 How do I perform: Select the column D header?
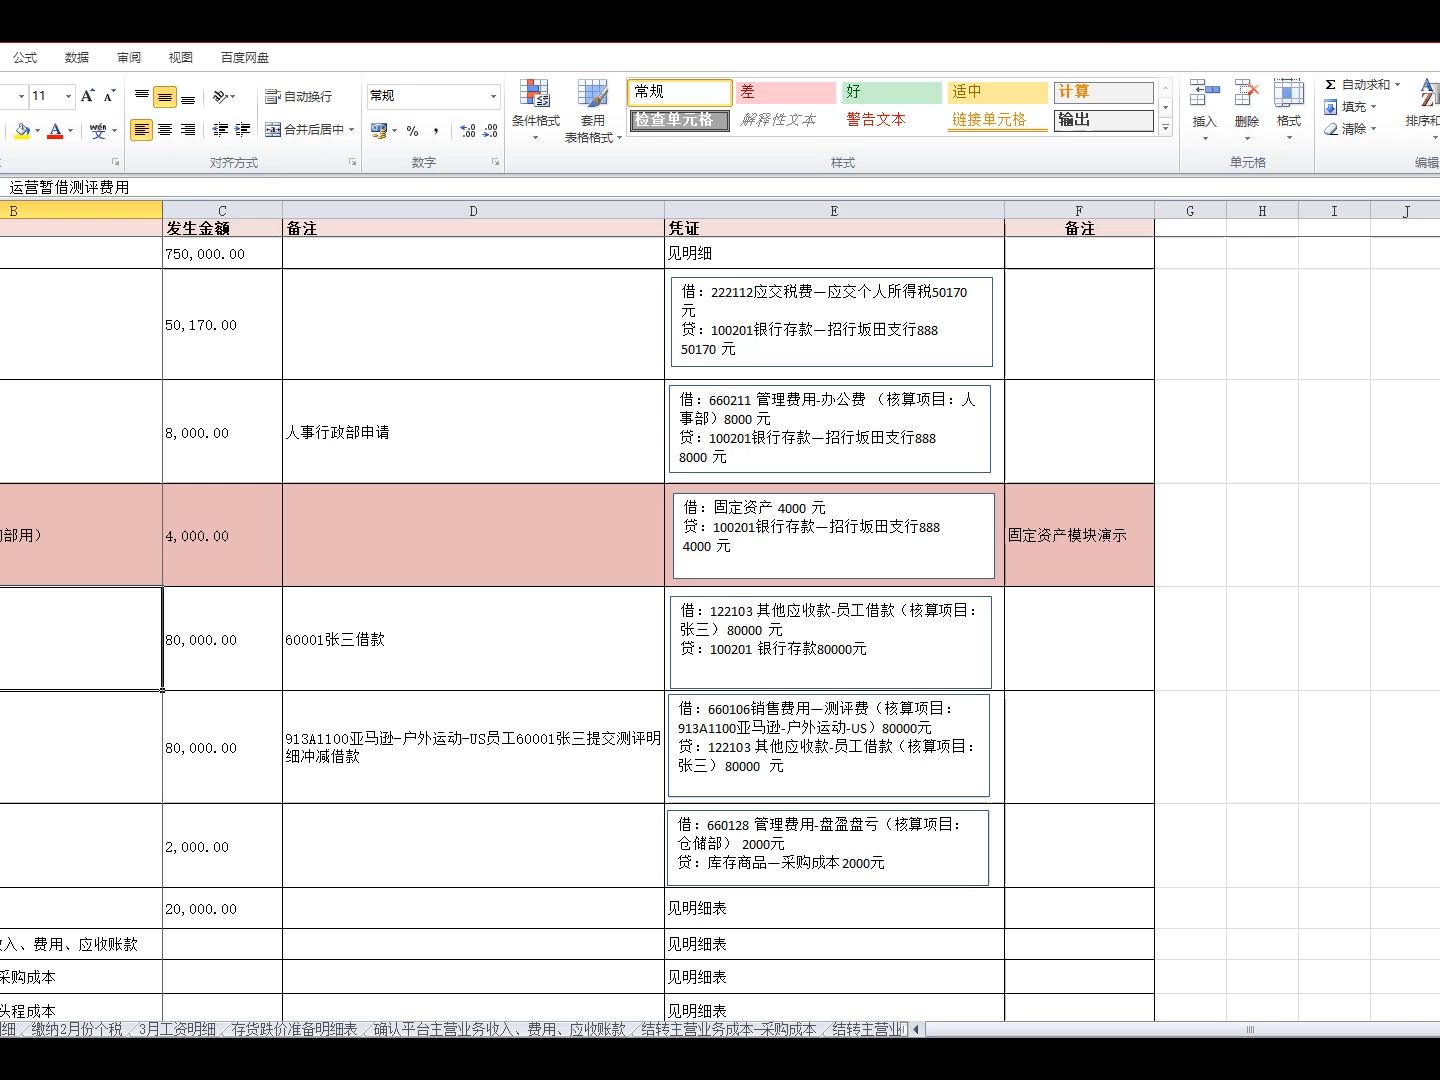(x=473, y=211)
